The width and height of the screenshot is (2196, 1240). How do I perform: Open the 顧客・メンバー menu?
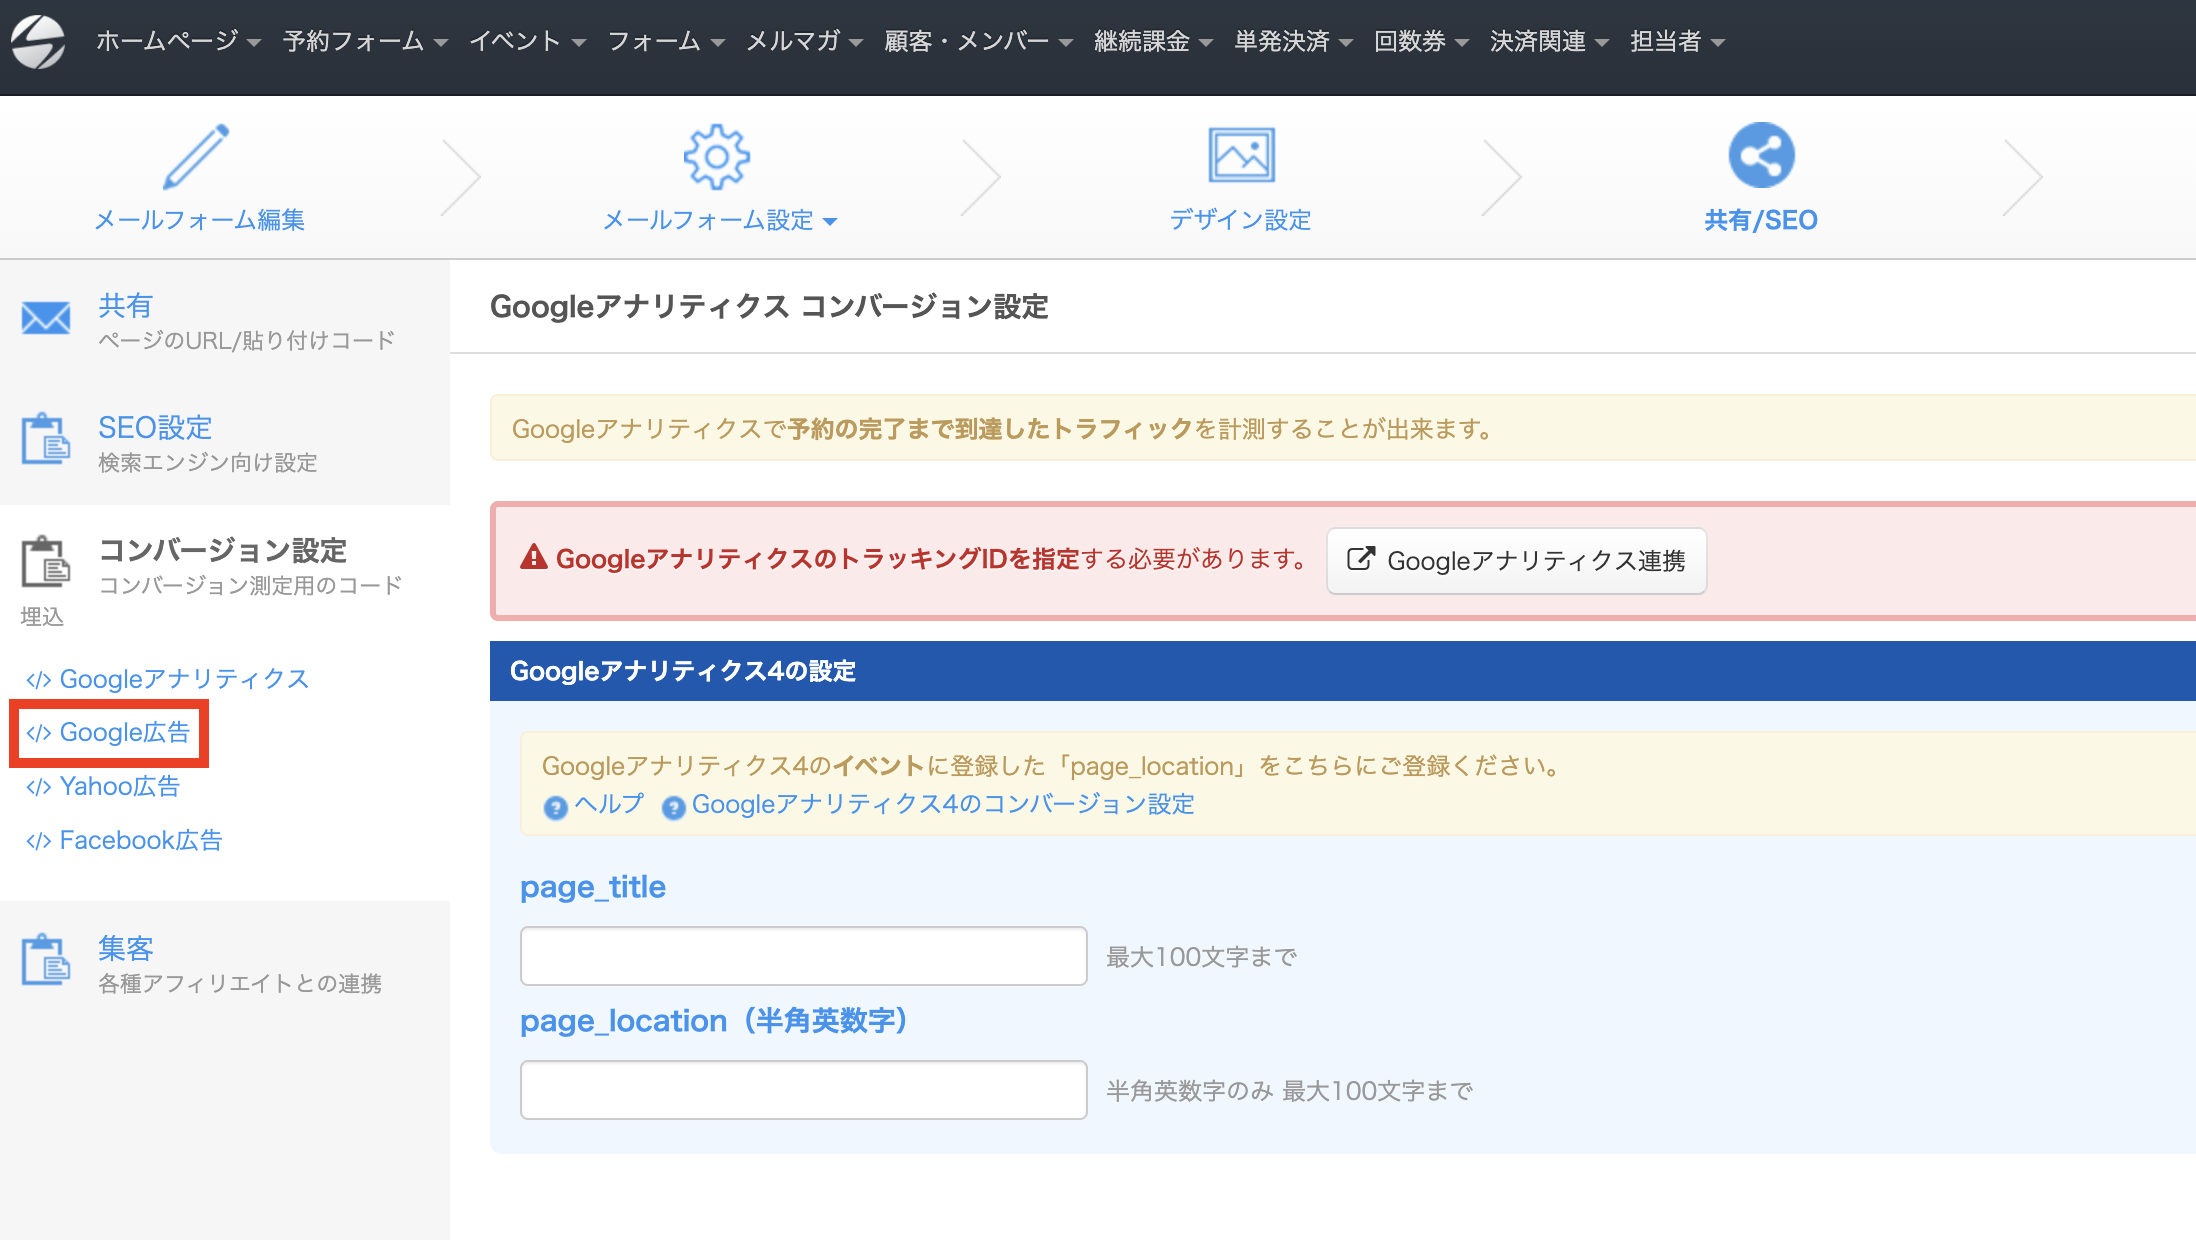977,41
